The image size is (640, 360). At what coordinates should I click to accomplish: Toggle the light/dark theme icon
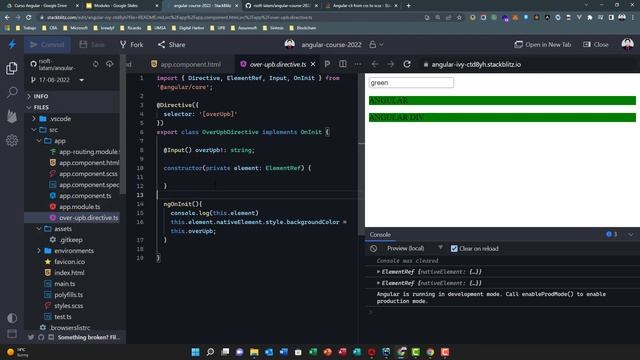point(12,318)
